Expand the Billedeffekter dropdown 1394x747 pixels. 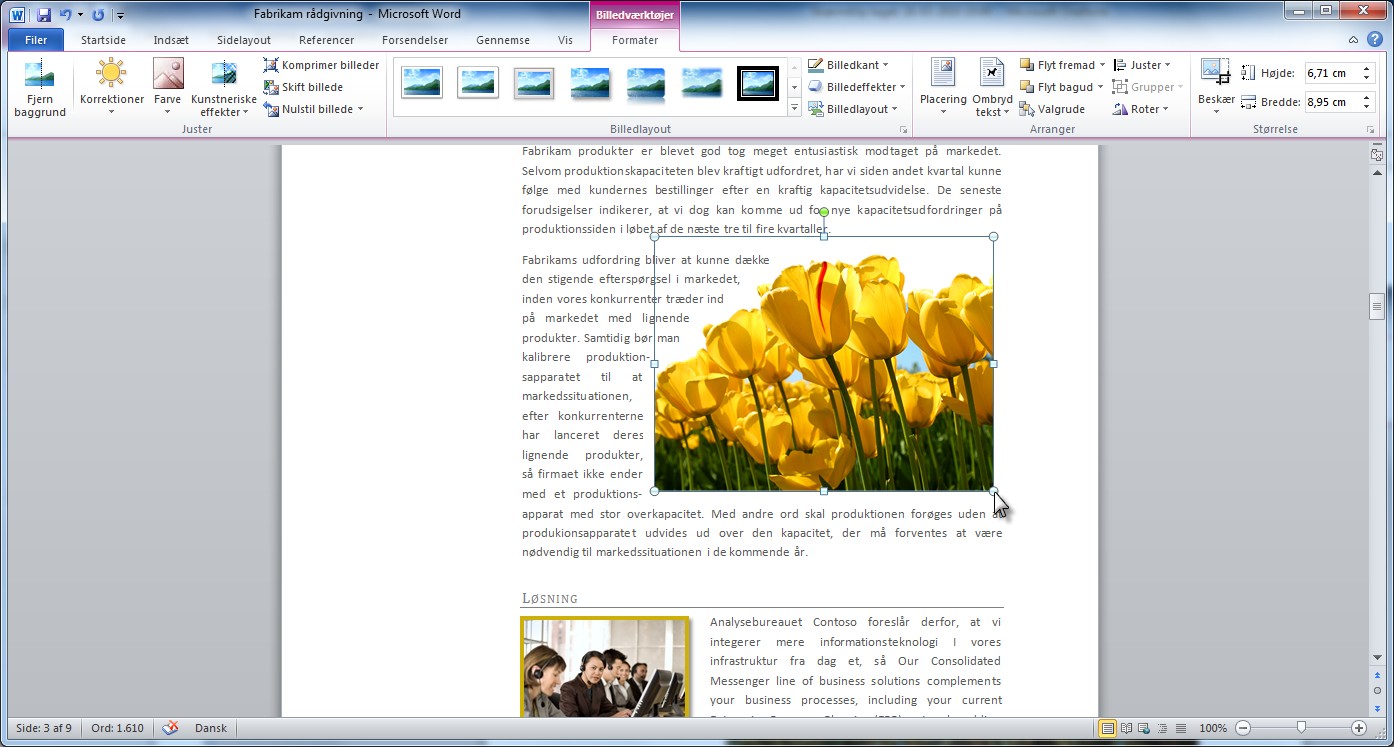[856, 87]
